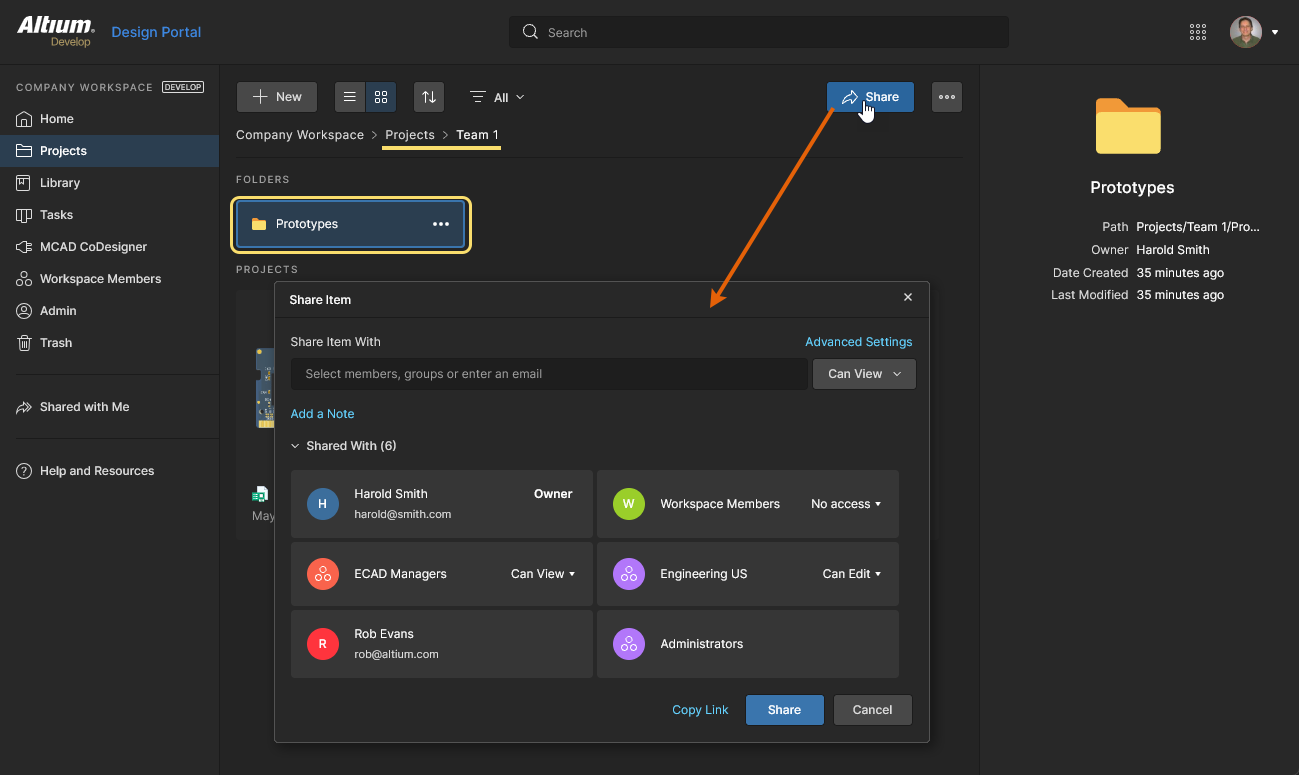Image resolution: width=1299 pixels, height=775 pixels.
Task: Switch to list view layout
Action: point(350,97)
